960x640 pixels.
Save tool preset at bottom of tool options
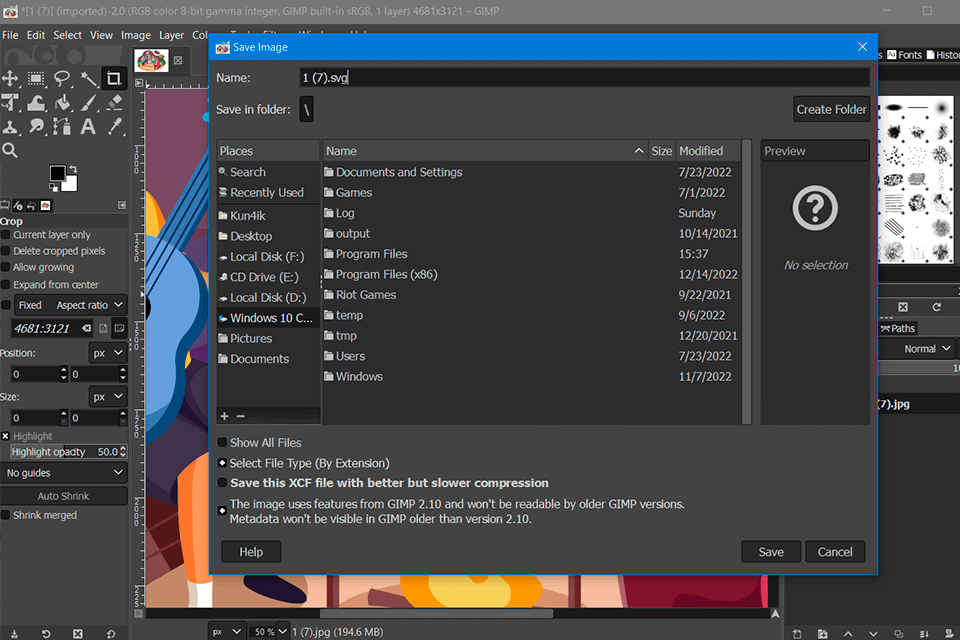(x=14, y=634)
